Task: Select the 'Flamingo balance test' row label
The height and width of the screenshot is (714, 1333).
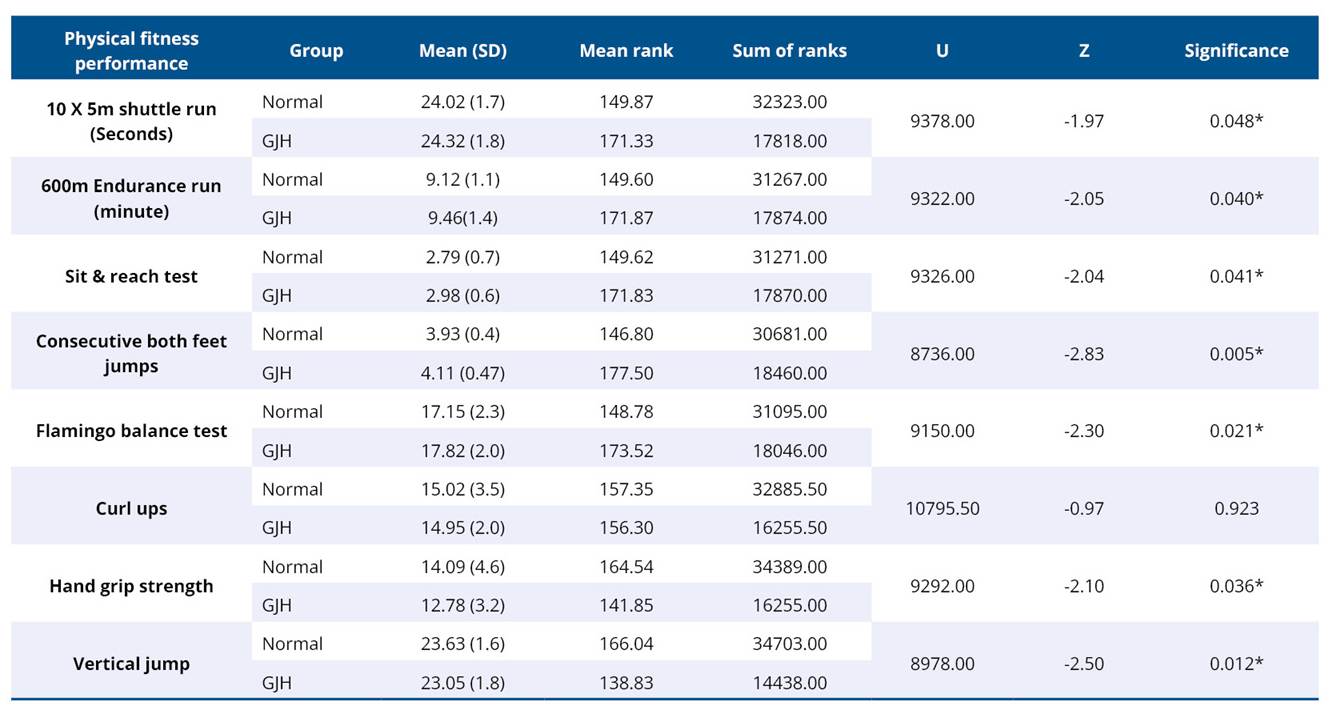Action: [x=131, y=431]
